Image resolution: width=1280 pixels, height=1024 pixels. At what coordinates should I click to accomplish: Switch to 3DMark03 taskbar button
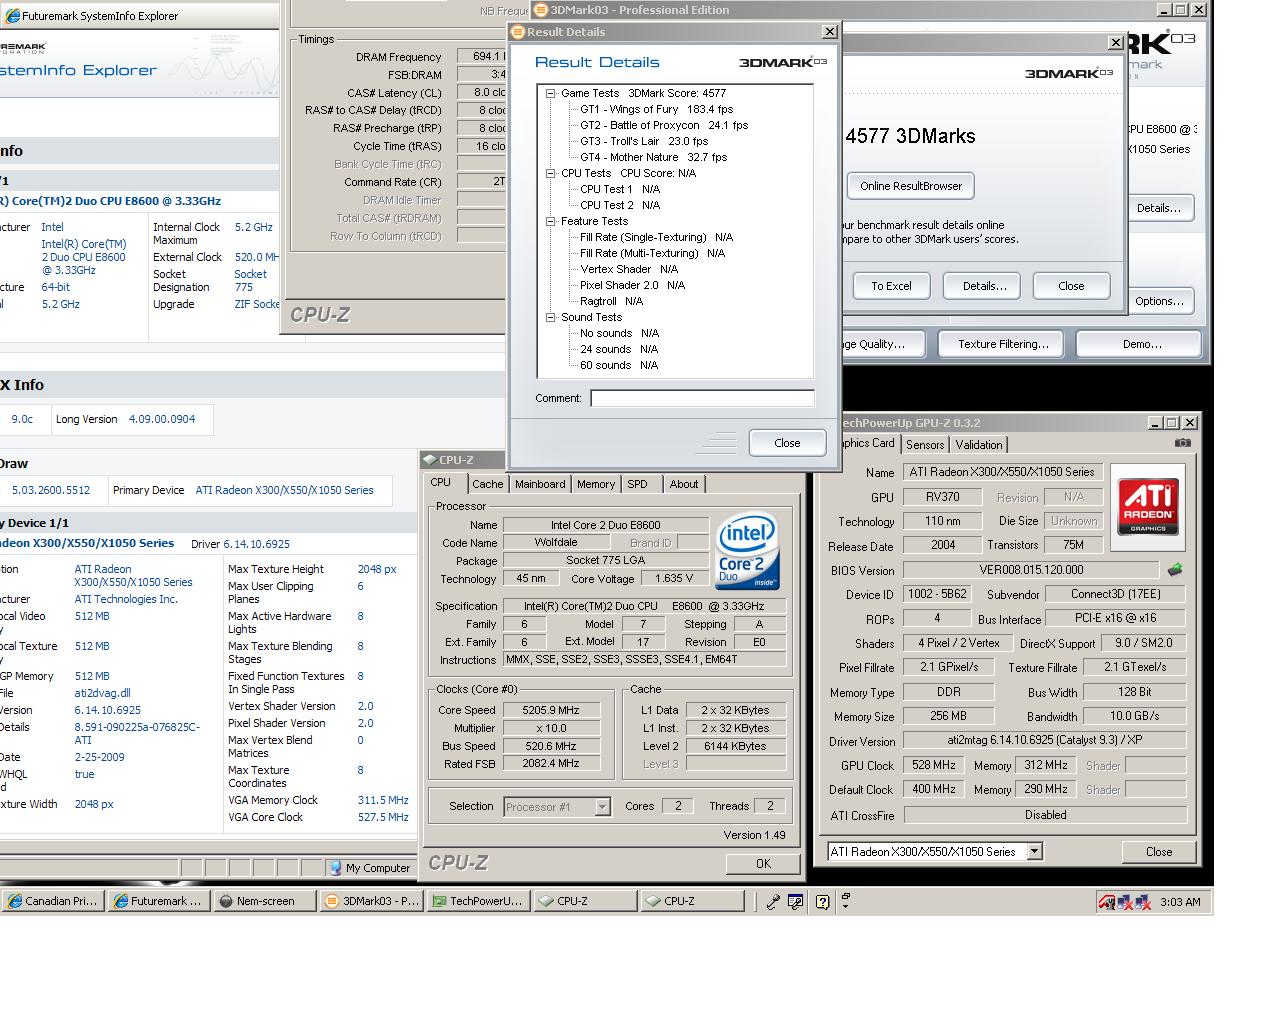coord(371,901)
